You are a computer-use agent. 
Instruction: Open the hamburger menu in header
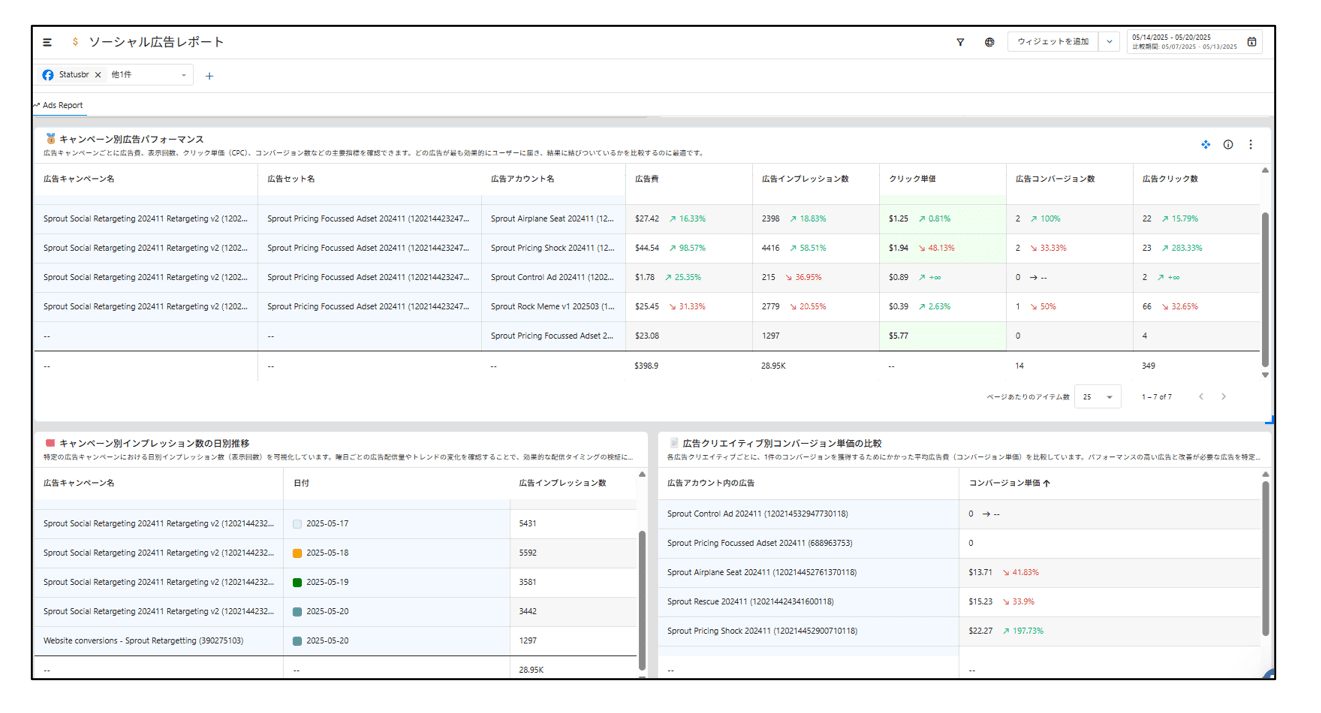47,42
